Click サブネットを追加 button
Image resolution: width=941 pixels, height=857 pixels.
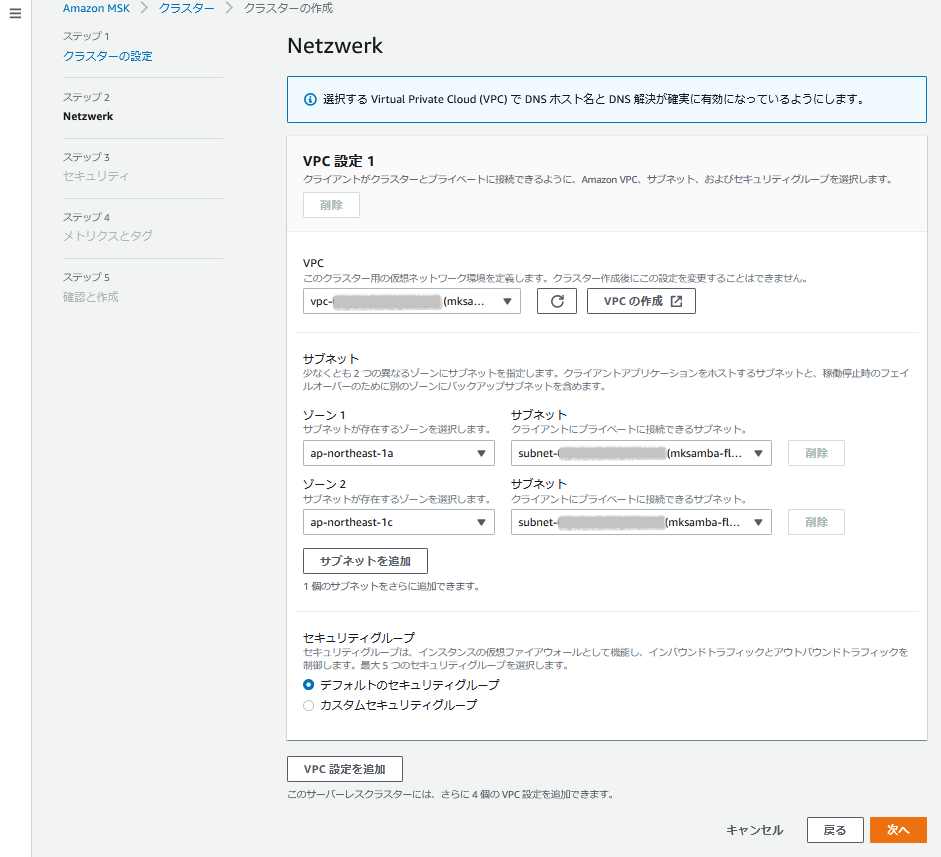(365, 561)
